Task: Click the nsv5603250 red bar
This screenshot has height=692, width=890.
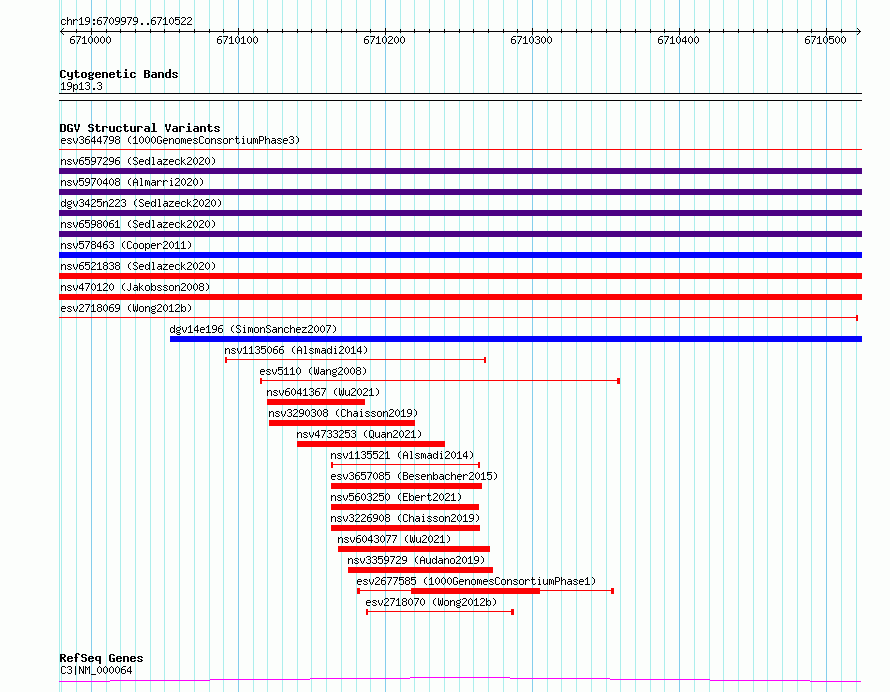Action: (405, 507)
